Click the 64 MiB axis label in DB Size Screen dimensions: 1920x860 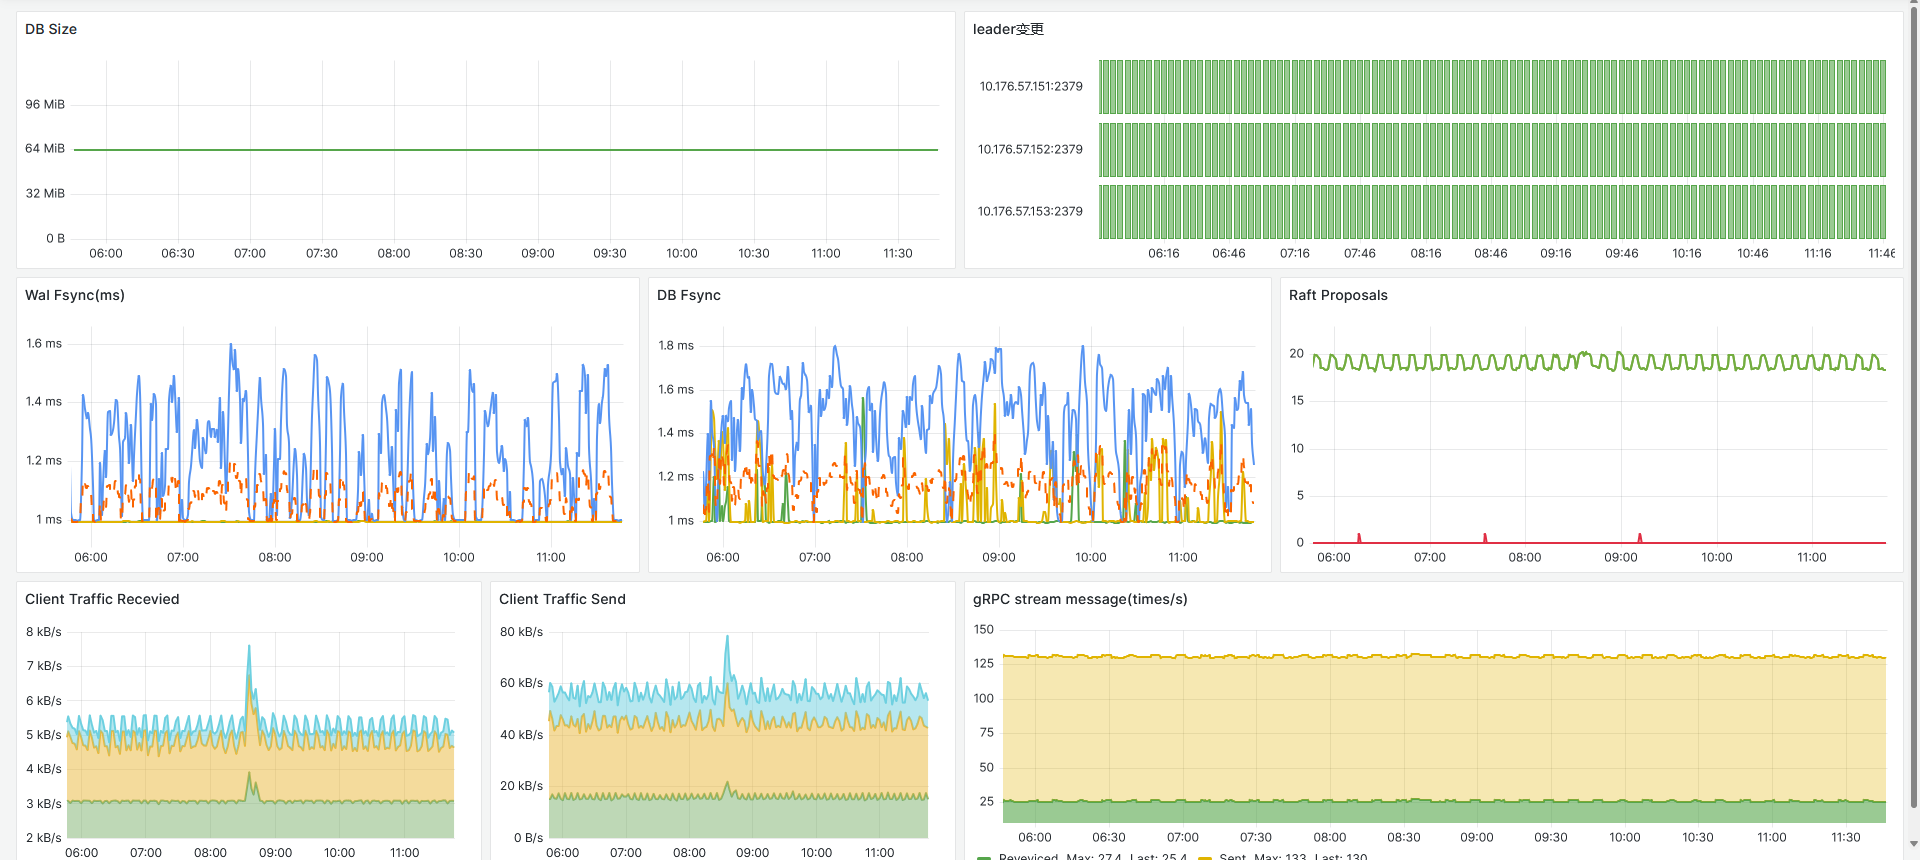pos(45,149)
